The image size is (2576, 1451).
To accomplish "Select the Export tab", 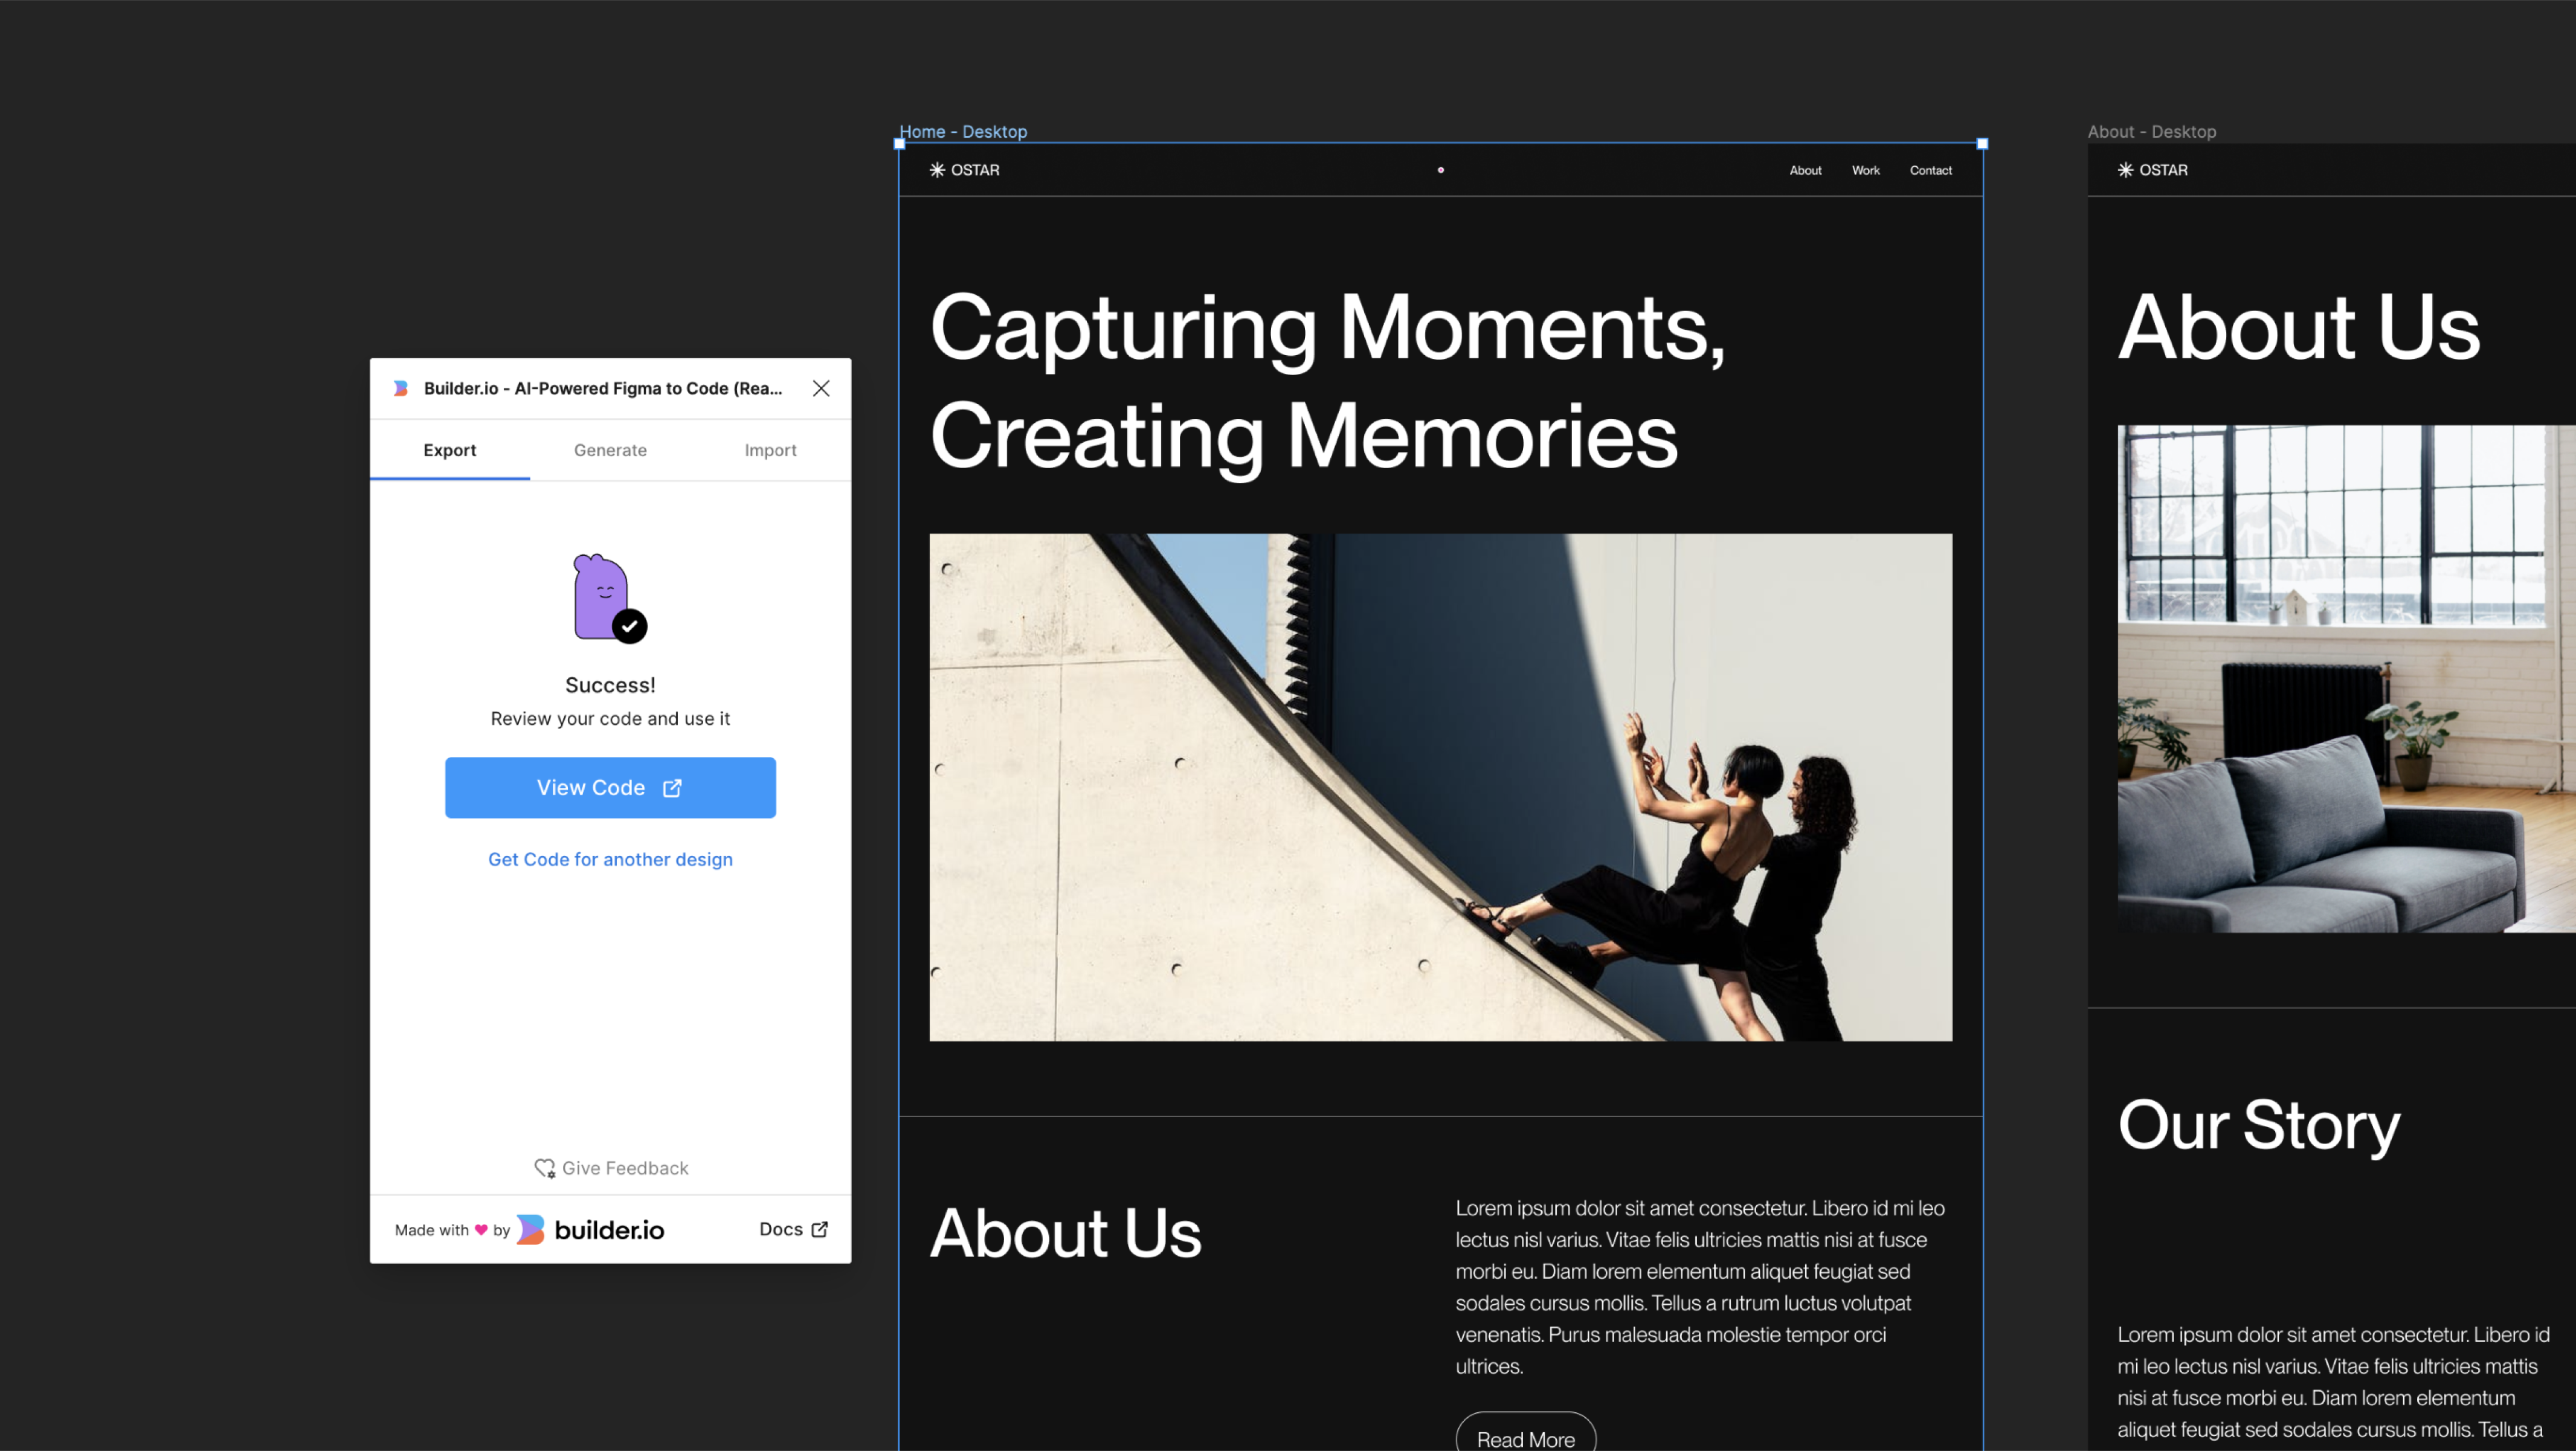I will point(449,450).
